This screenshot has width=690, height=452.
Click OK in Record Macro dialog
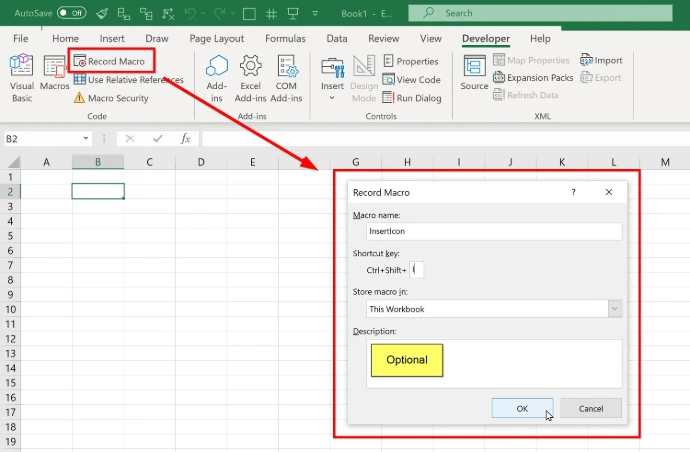click(x=522, y=408)
